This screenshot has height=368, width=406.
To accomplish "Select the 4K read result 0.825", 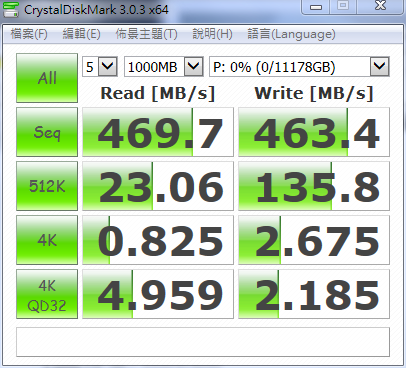I will tap(158, 240).
